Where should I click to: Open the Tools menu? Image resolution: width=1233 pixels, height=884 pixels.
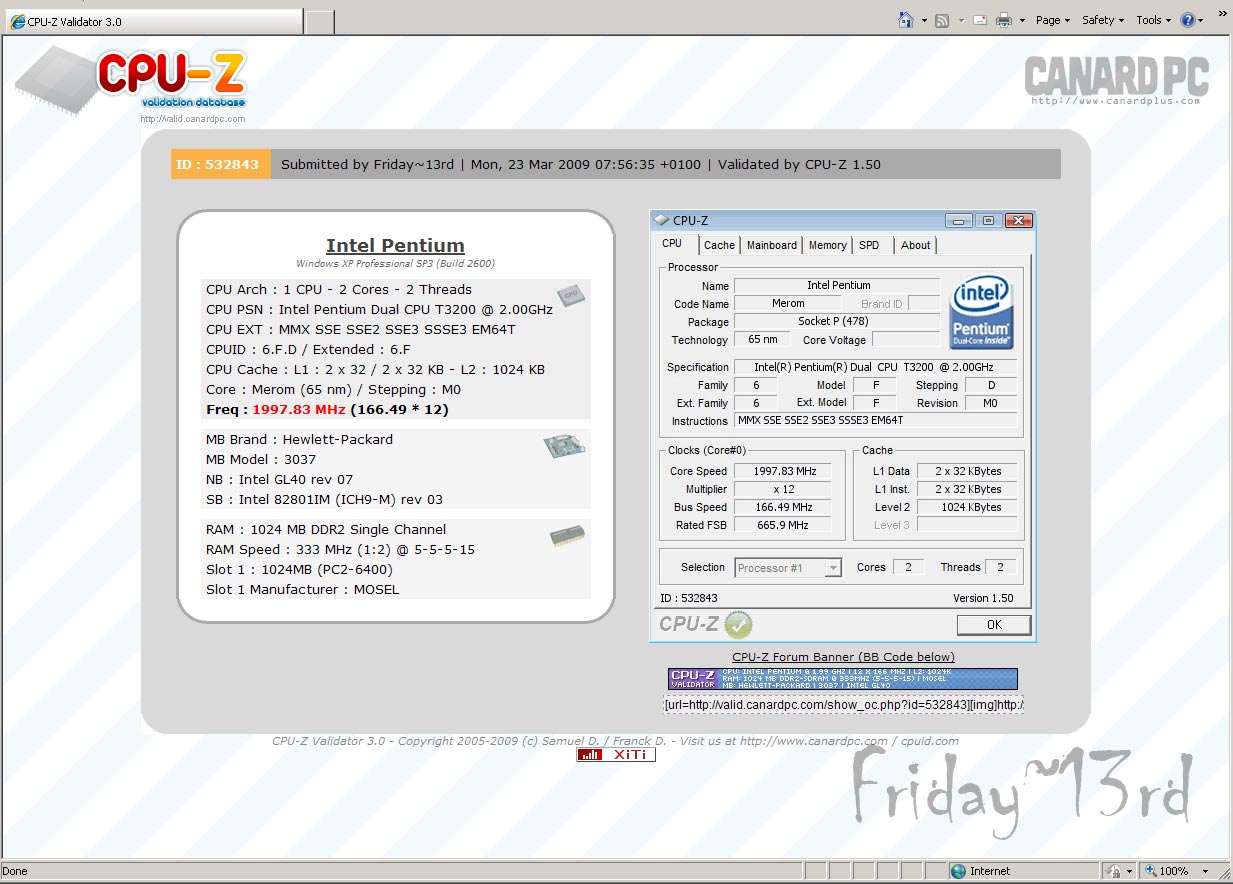(1154, 20)
